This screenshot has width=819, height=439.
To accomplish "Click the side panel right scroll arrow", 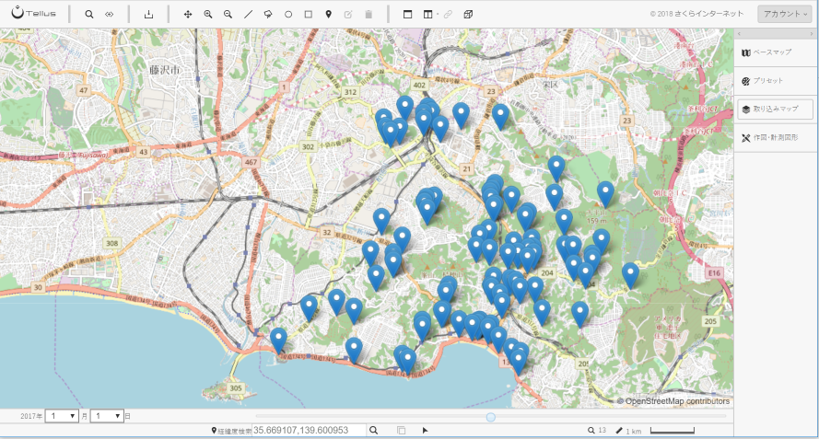I will pyautogui.click(x=810, y=34).
